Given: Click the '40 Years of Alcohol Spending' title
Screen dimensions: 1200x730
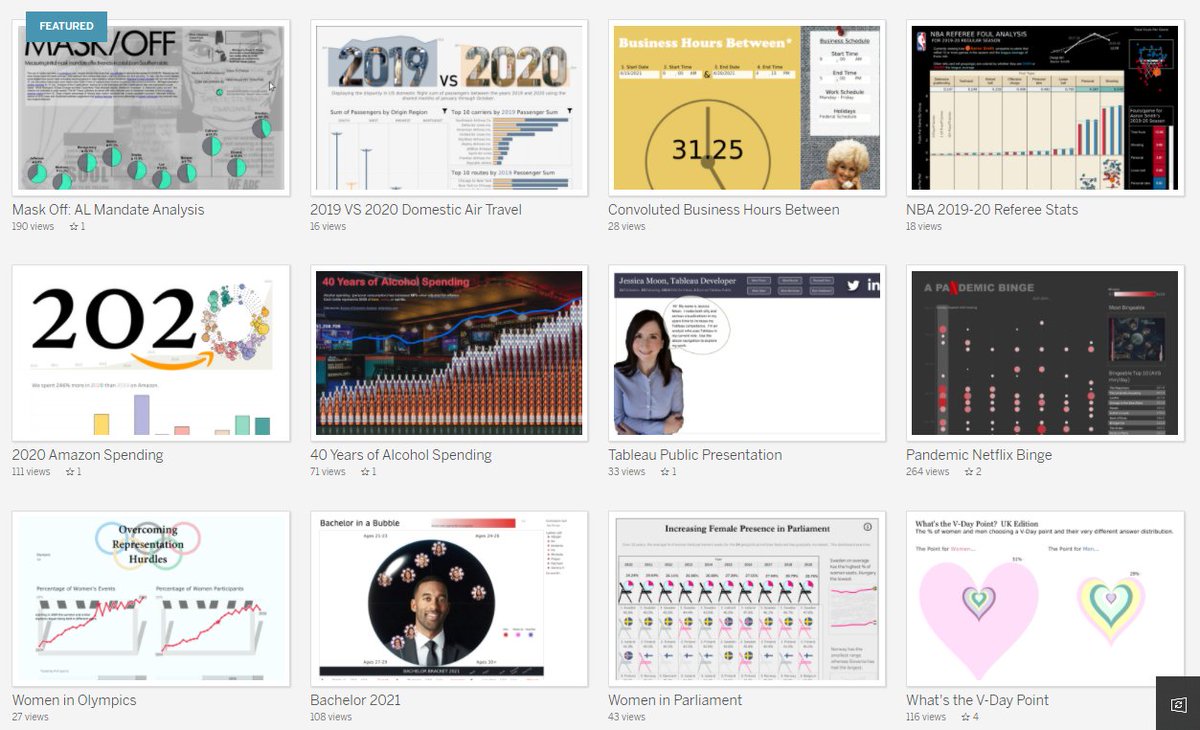Looking at the screenshot, I should pos(401,455).
